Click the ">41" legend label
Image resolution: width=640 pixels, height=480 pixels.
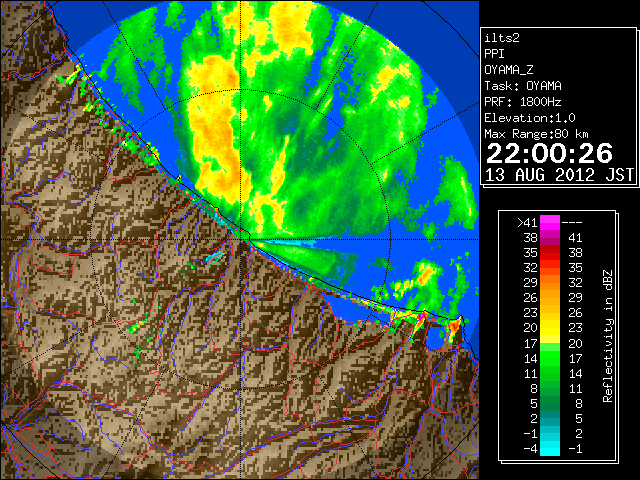(527, 222)
